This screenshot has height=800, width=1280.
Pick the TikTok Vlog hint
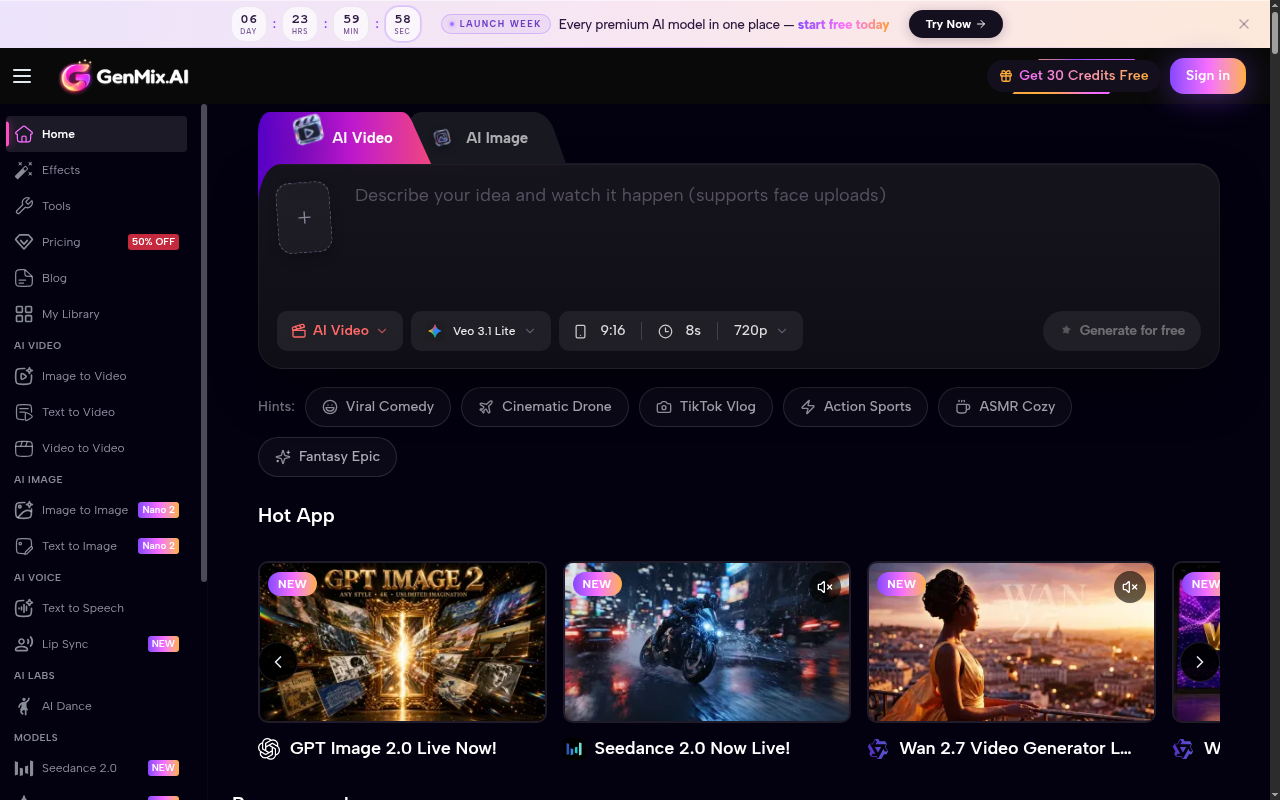[x=706, y=407]
